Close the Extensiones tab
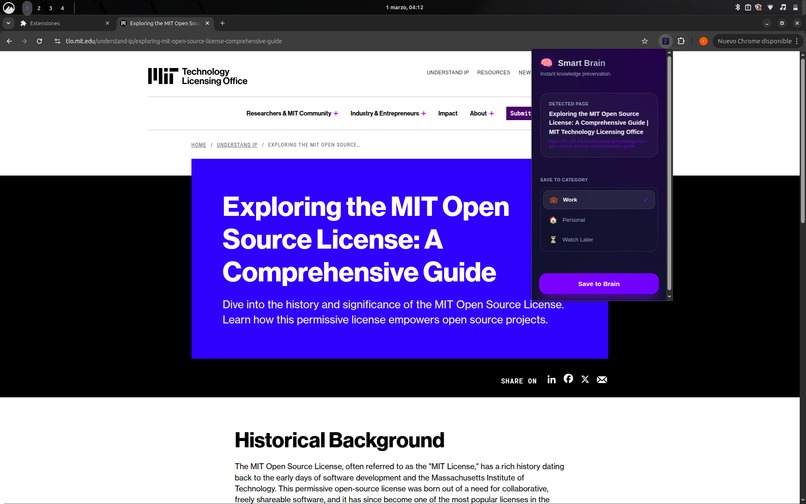This screenshot has height=504, width=806. 107,23
